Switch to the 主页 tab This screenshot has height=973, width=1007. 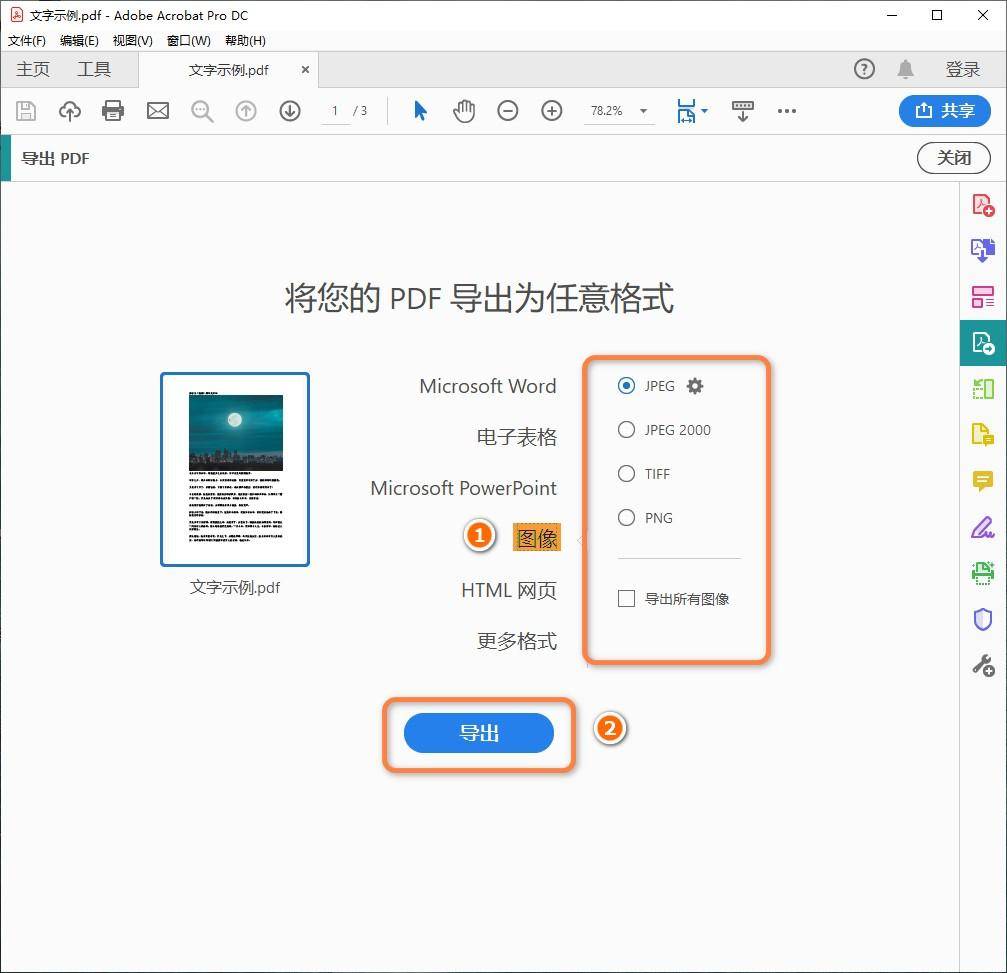click(33, 69)
